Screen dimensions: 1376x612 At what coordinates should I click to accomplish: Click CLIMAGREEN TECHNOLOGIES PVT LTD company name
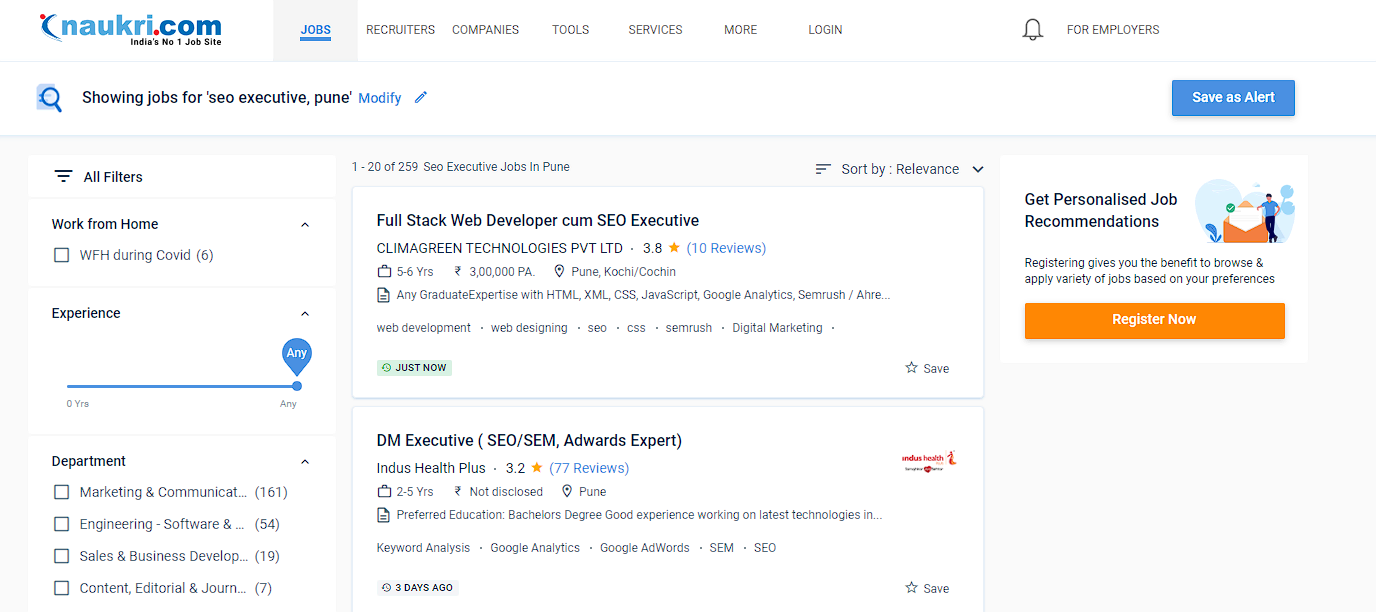499,248
